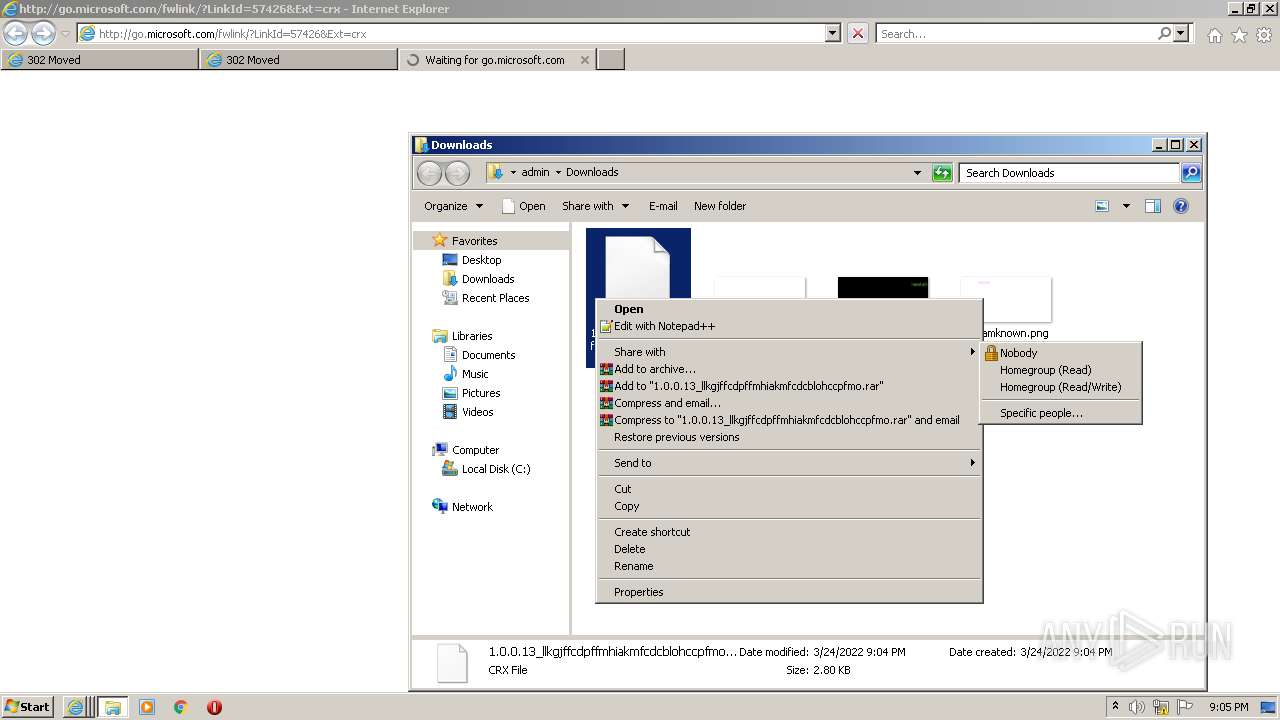Viewport: 1280px width, 720px height.
Task: Click IE address bar URL field
Action: point(450,33)
